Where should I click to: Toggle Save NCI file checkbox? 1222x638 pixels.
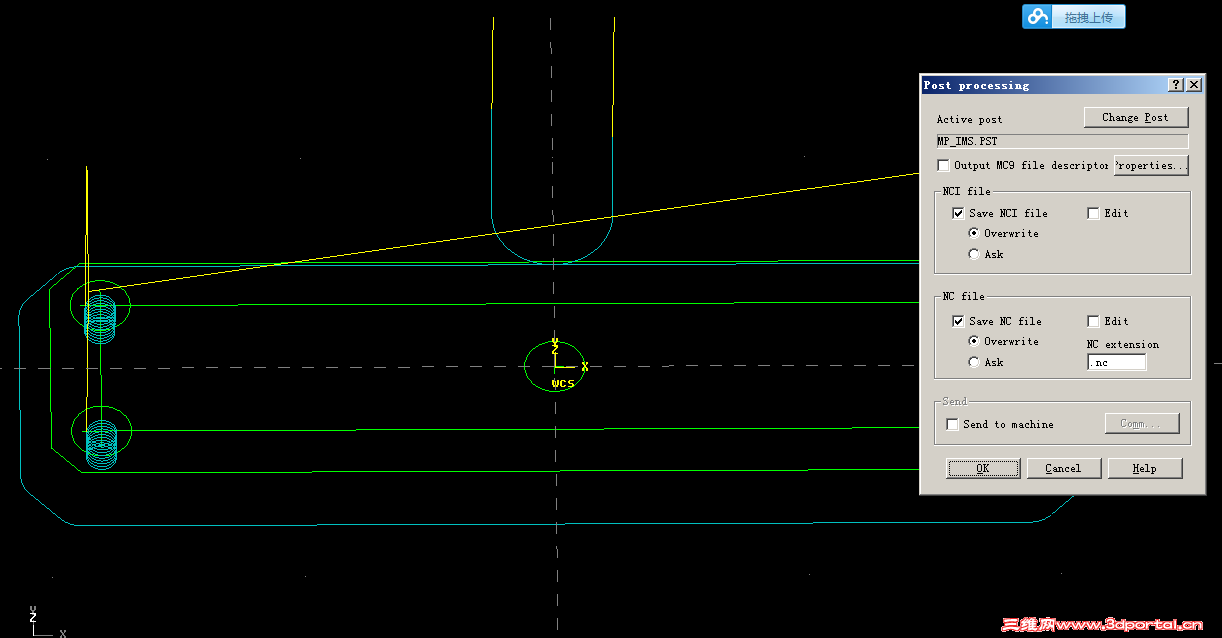point(958,213)
